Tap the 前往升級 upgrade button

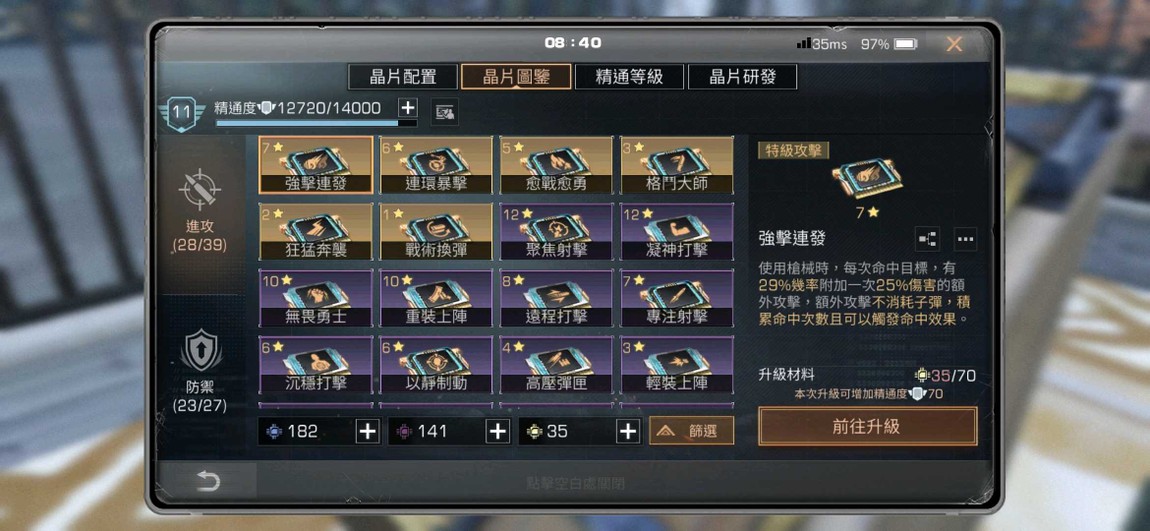point(868,426)
